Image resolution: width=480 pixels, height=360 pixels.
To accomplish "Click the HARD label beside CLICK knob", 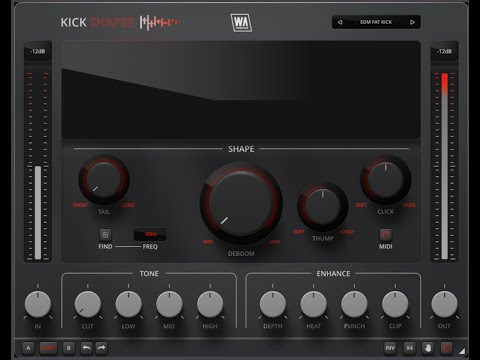I will 409,205.
